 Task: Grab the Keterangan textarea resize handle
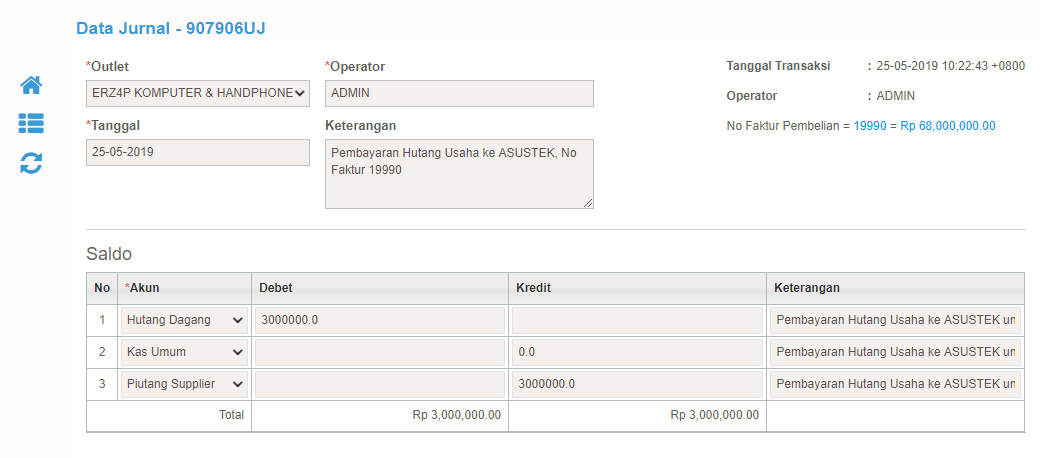(588, 203)
